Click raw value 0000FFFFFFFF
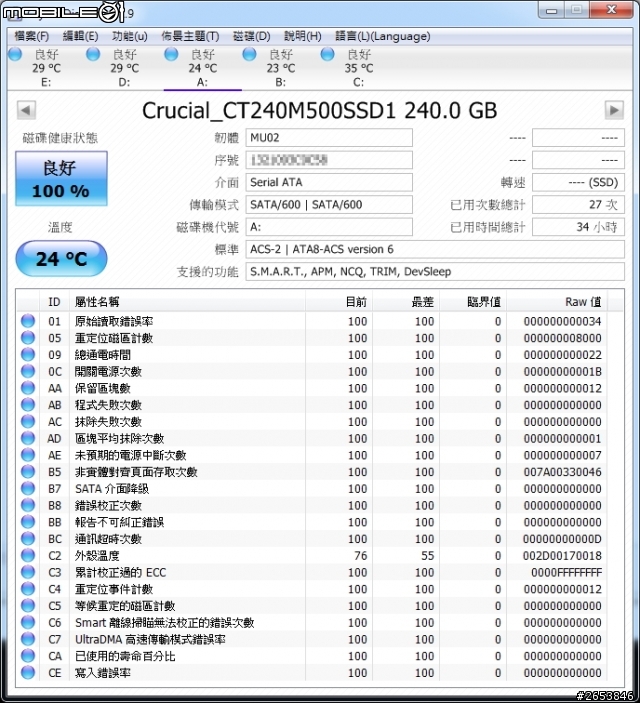 coord(566,572)
